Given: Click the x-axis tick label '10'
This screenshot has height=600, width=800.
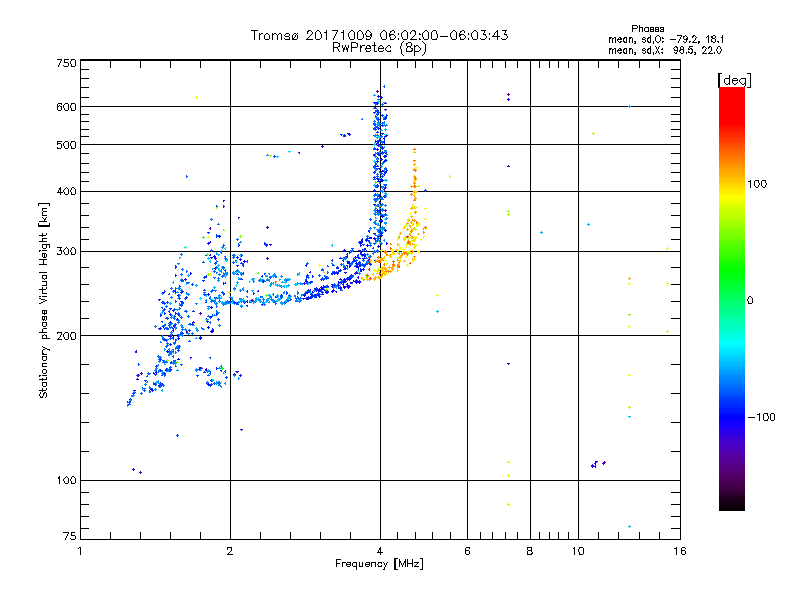Looking at the screenshot, I should click(578, 551).
